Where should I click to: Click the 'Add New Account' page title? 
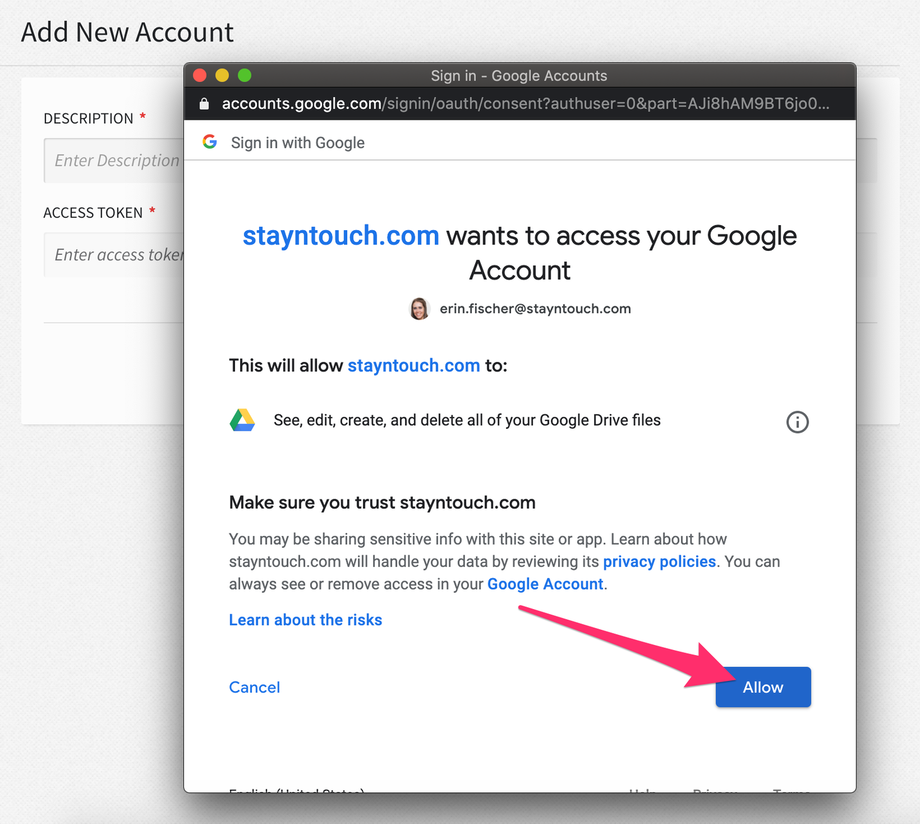click(127, 32)
